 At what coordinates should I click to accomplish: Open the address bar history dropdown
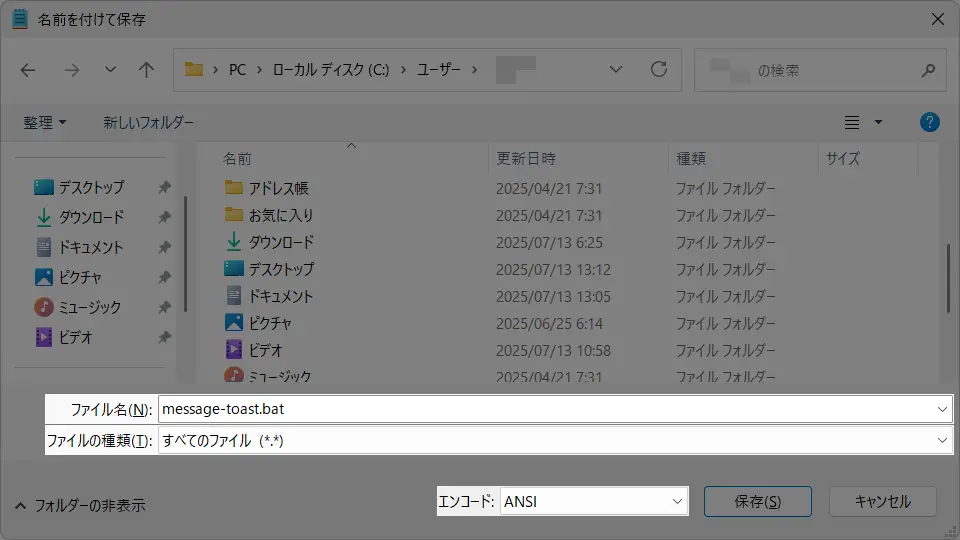pos(616,70)
